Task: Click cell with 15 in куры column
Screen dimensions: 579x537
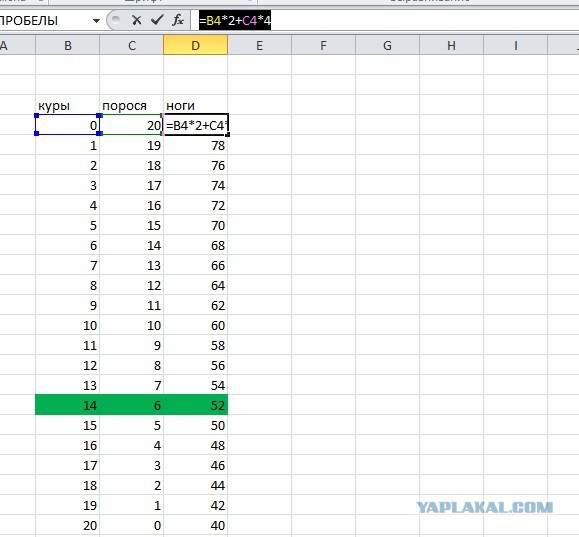Action: point(68,425)
